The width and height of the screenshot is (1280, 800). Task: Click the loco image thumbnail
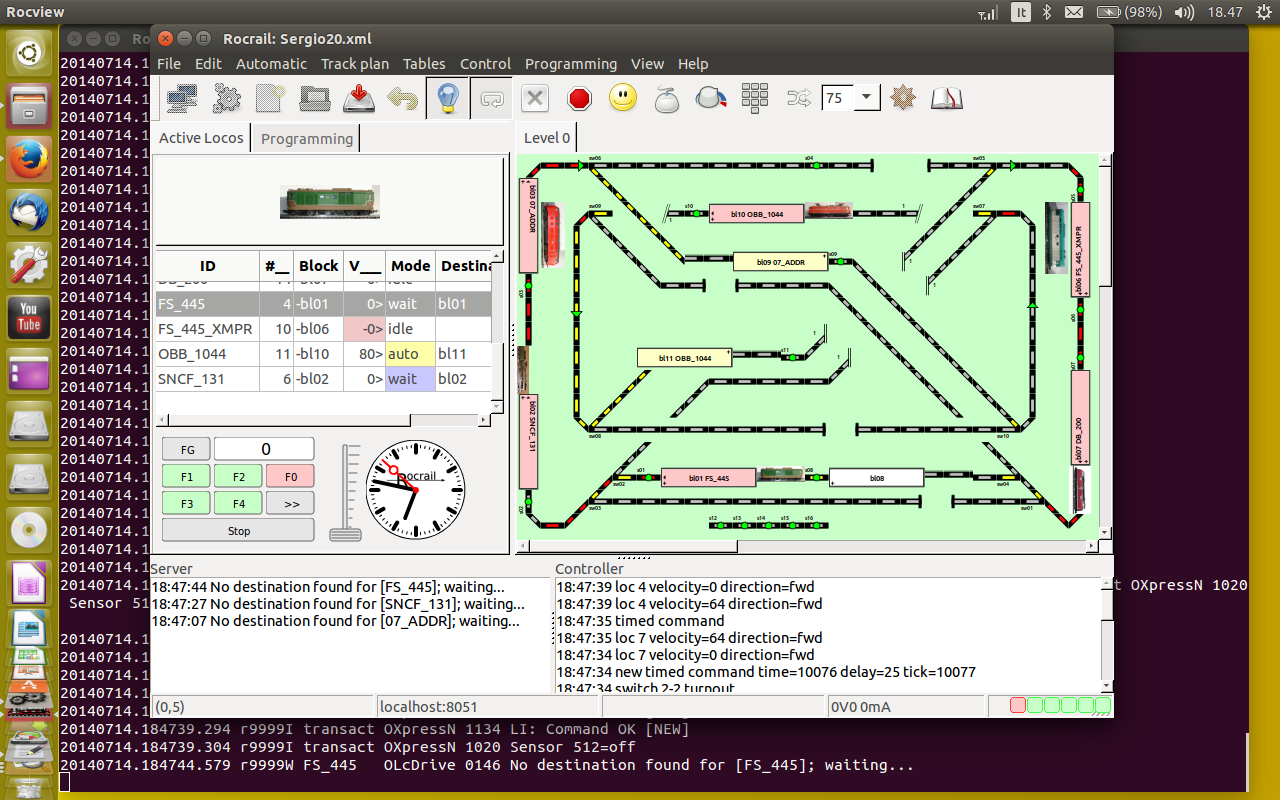(329, 201)
